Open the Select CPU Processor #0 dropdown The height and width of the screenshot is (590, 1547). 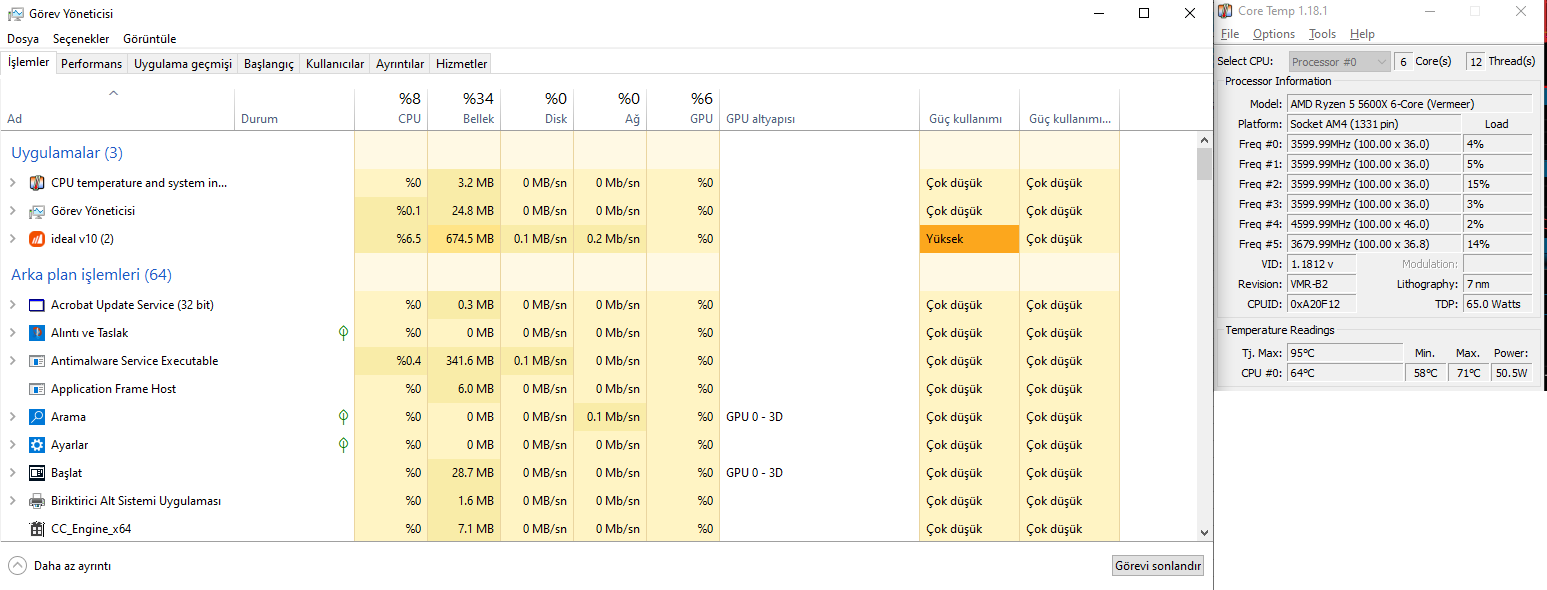point(1339,62)
